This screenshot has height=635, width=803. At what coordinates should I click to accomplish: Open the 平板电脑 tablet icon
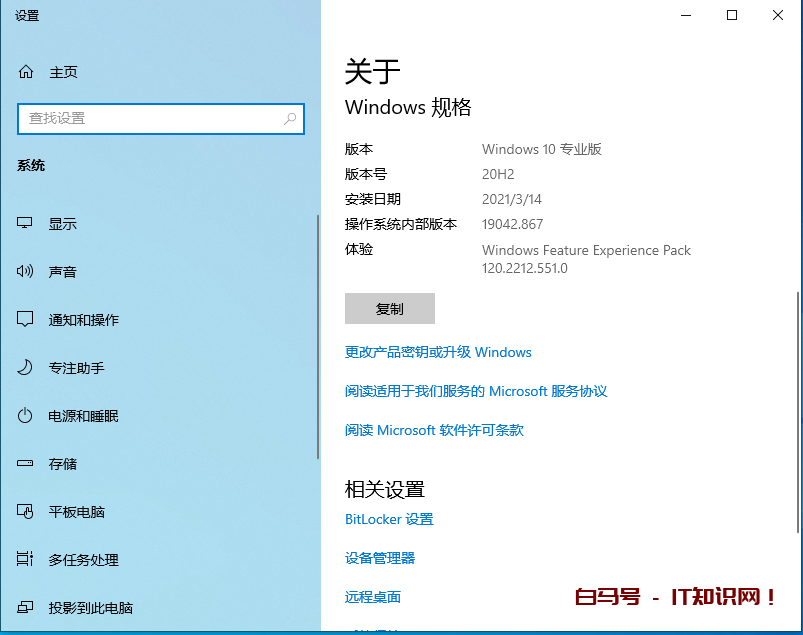26,512
